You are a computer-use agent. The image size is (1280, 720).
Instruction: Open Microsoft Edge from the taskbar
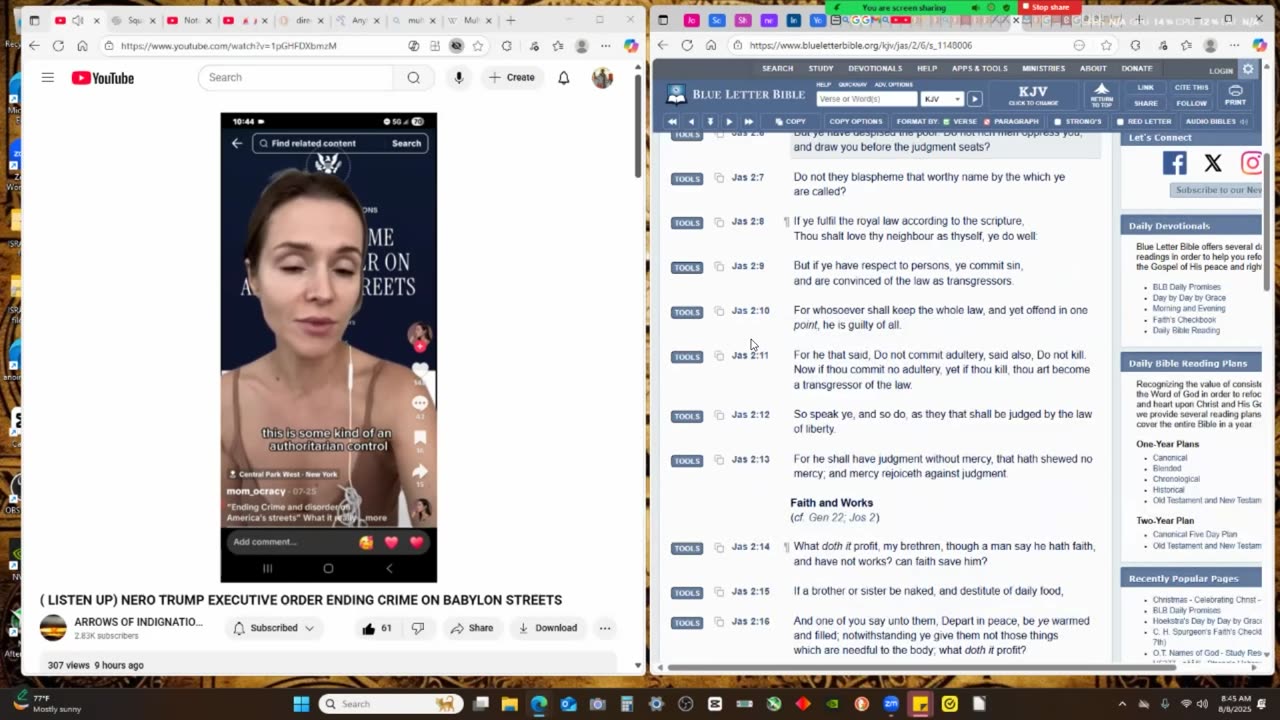point(539,704)
